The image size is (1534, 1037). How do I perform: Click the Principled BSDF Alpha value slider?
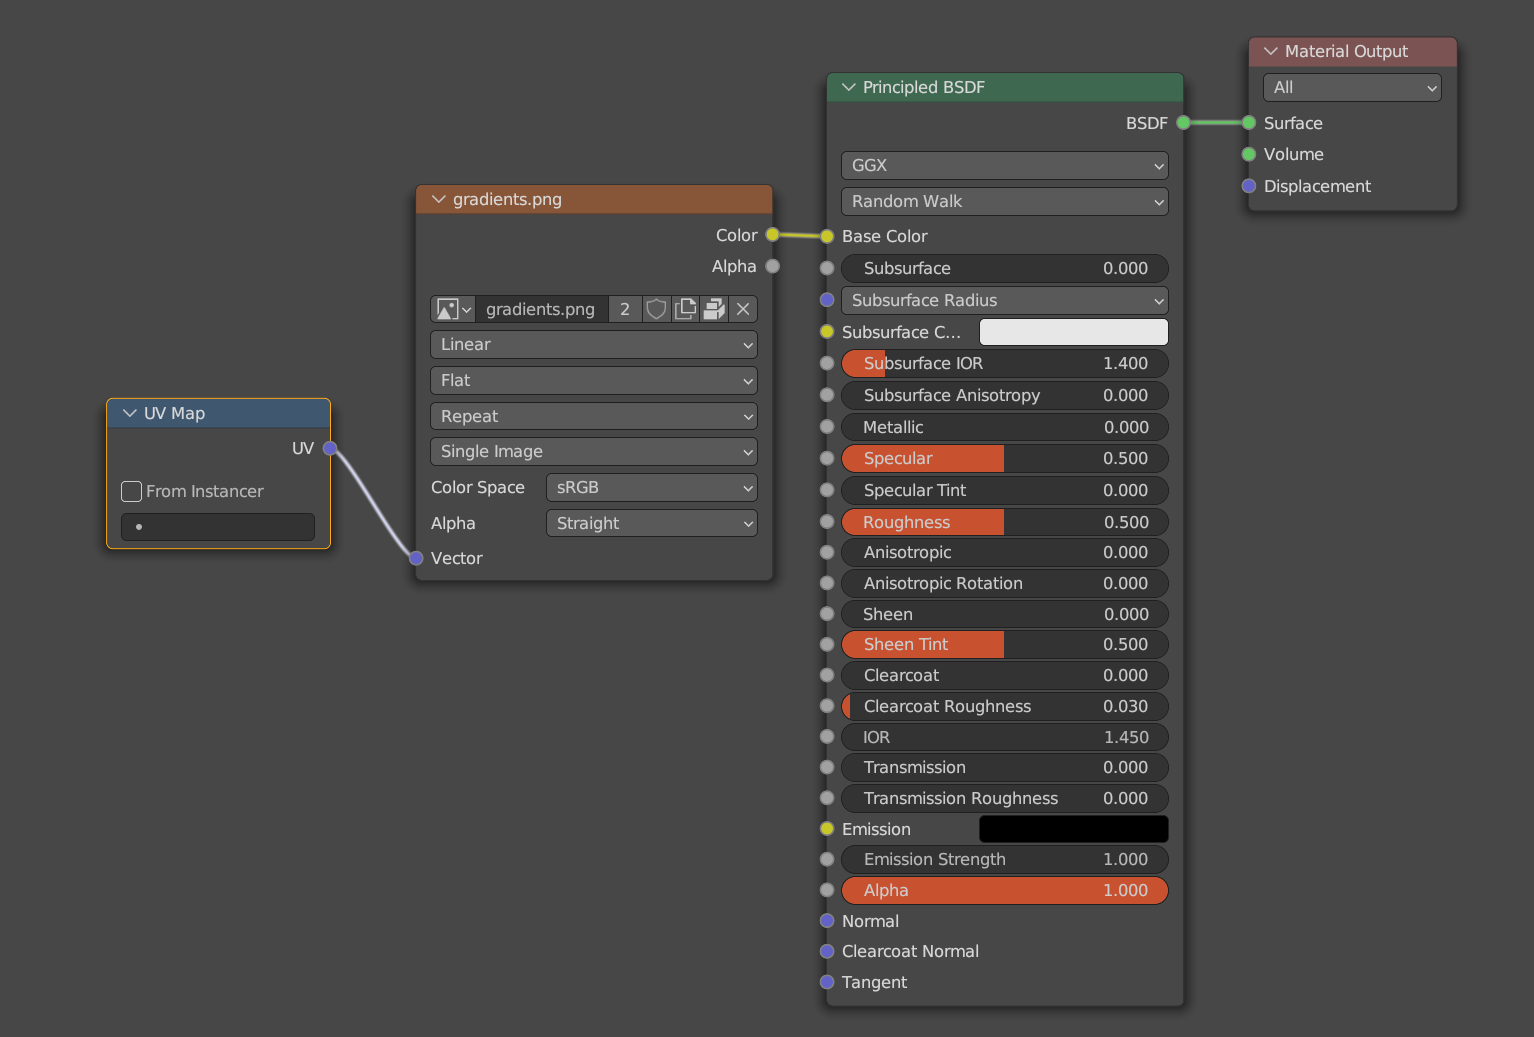tap(1005, 890)
